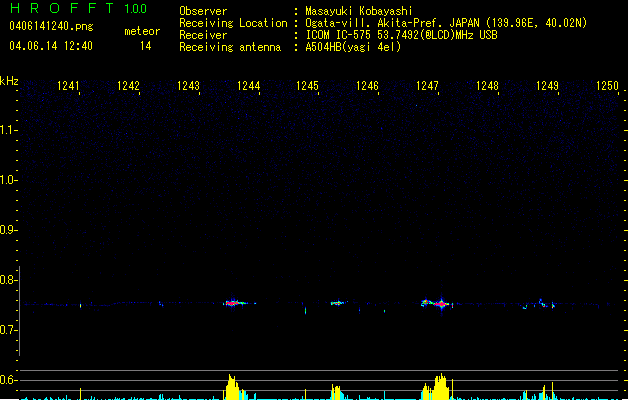Click the 0.7 kHz frequency axis label
Screen dimensions: 629x400
point(8,330)
